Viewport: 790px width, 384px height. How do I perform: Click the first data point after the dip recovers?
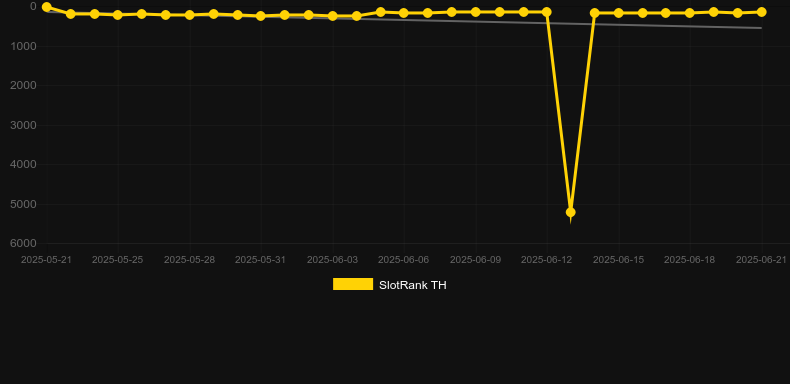[x=595, y=13]
